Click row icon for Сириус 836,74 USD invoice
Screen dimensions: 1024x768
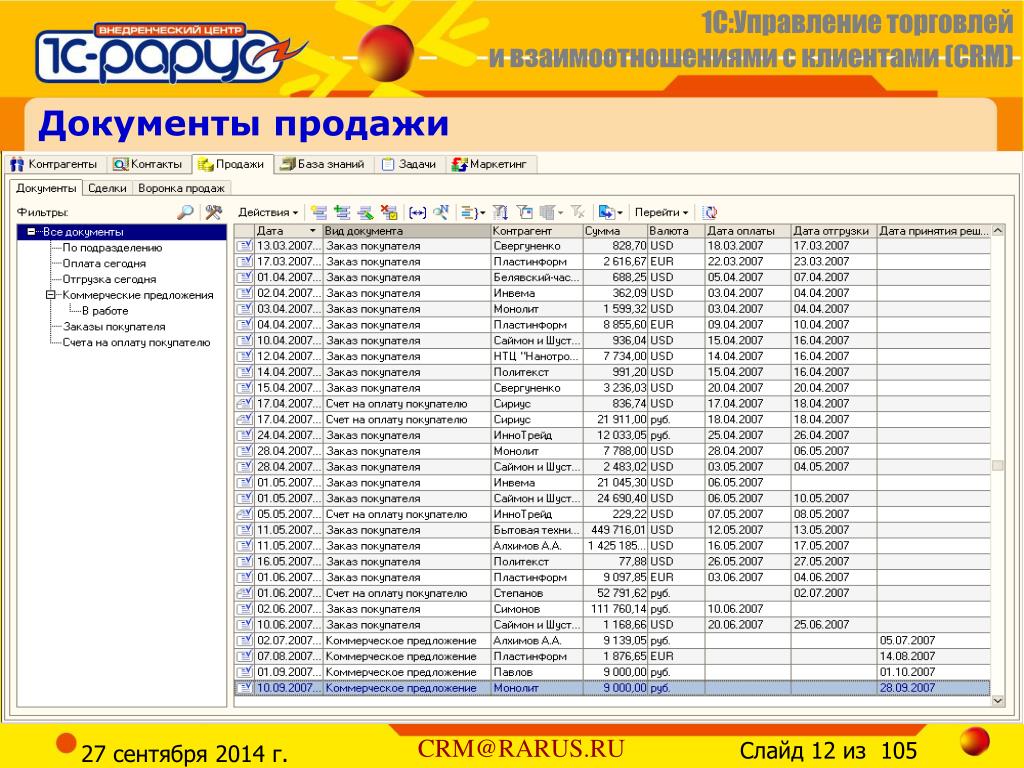[244, 404]
